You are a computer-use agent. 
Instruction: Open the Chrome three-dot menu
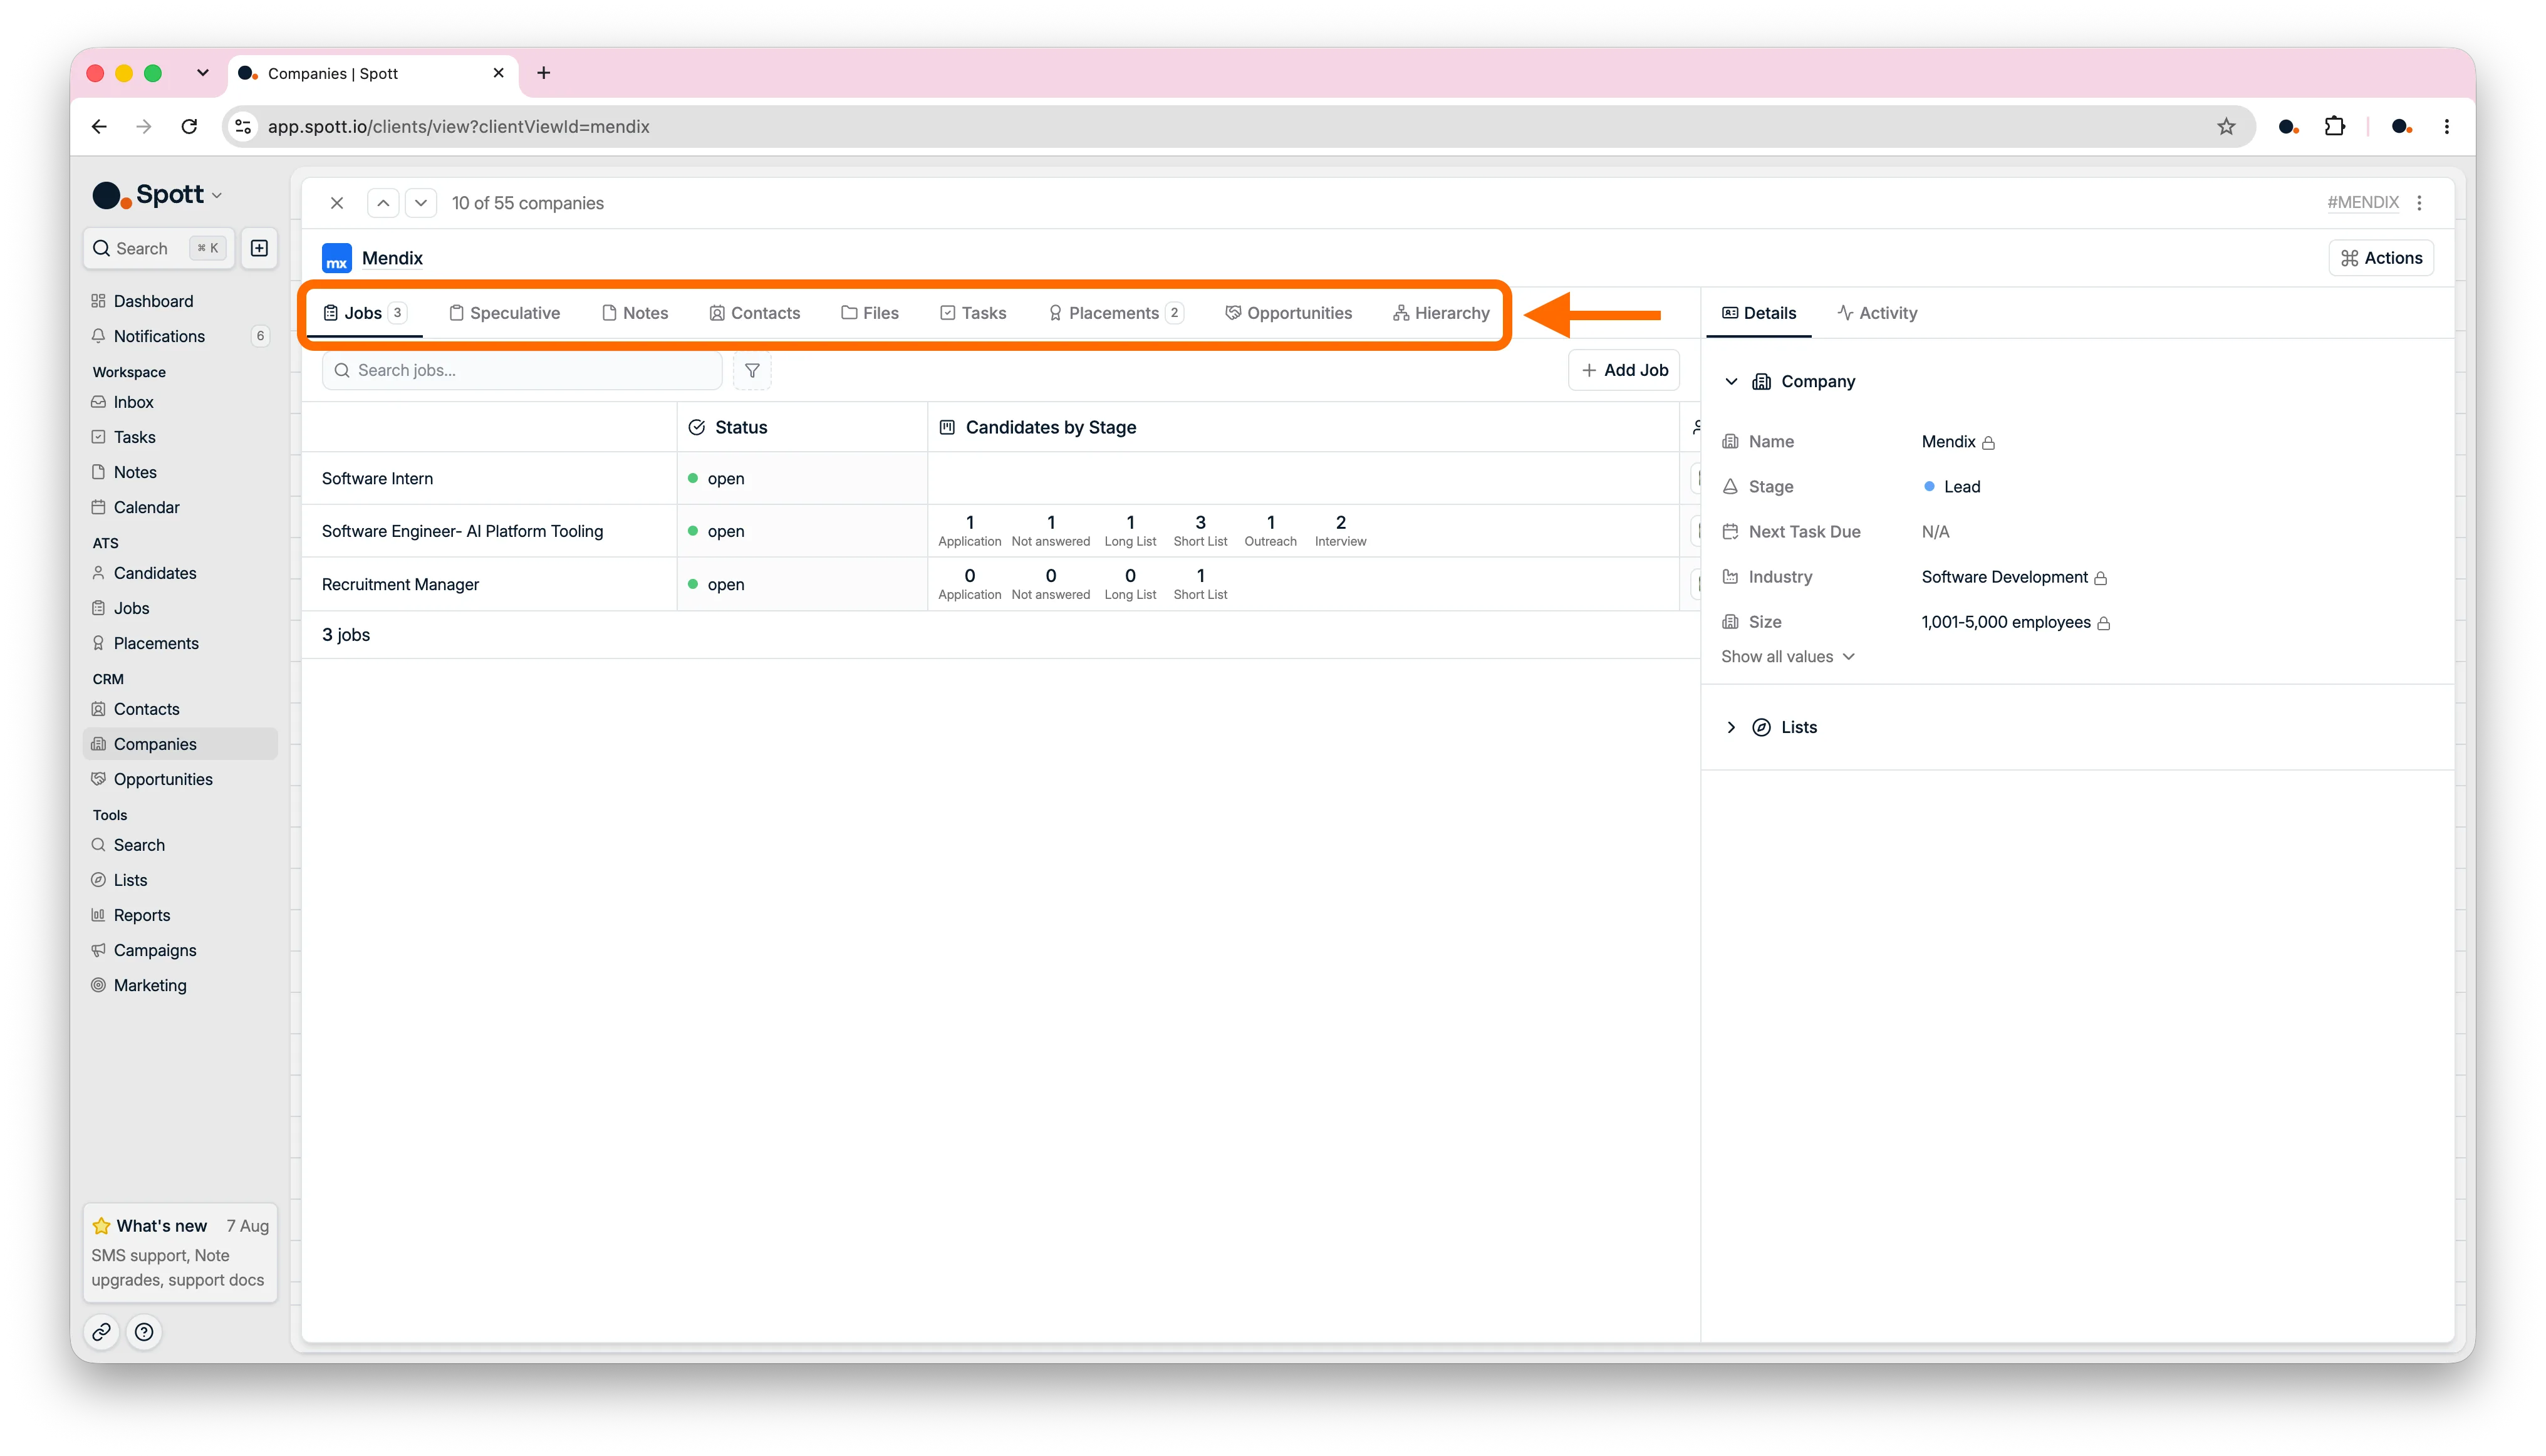coord(2447,127)
